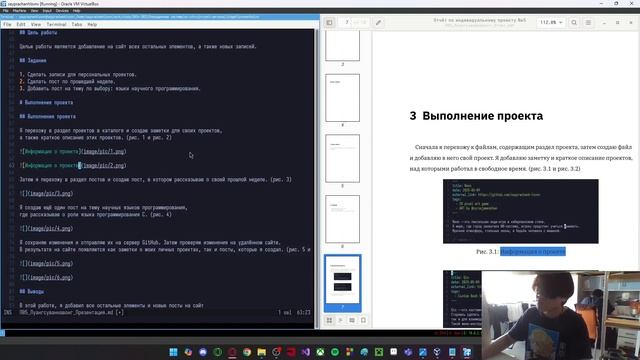Open the terminal Help menu

[92, 24]
